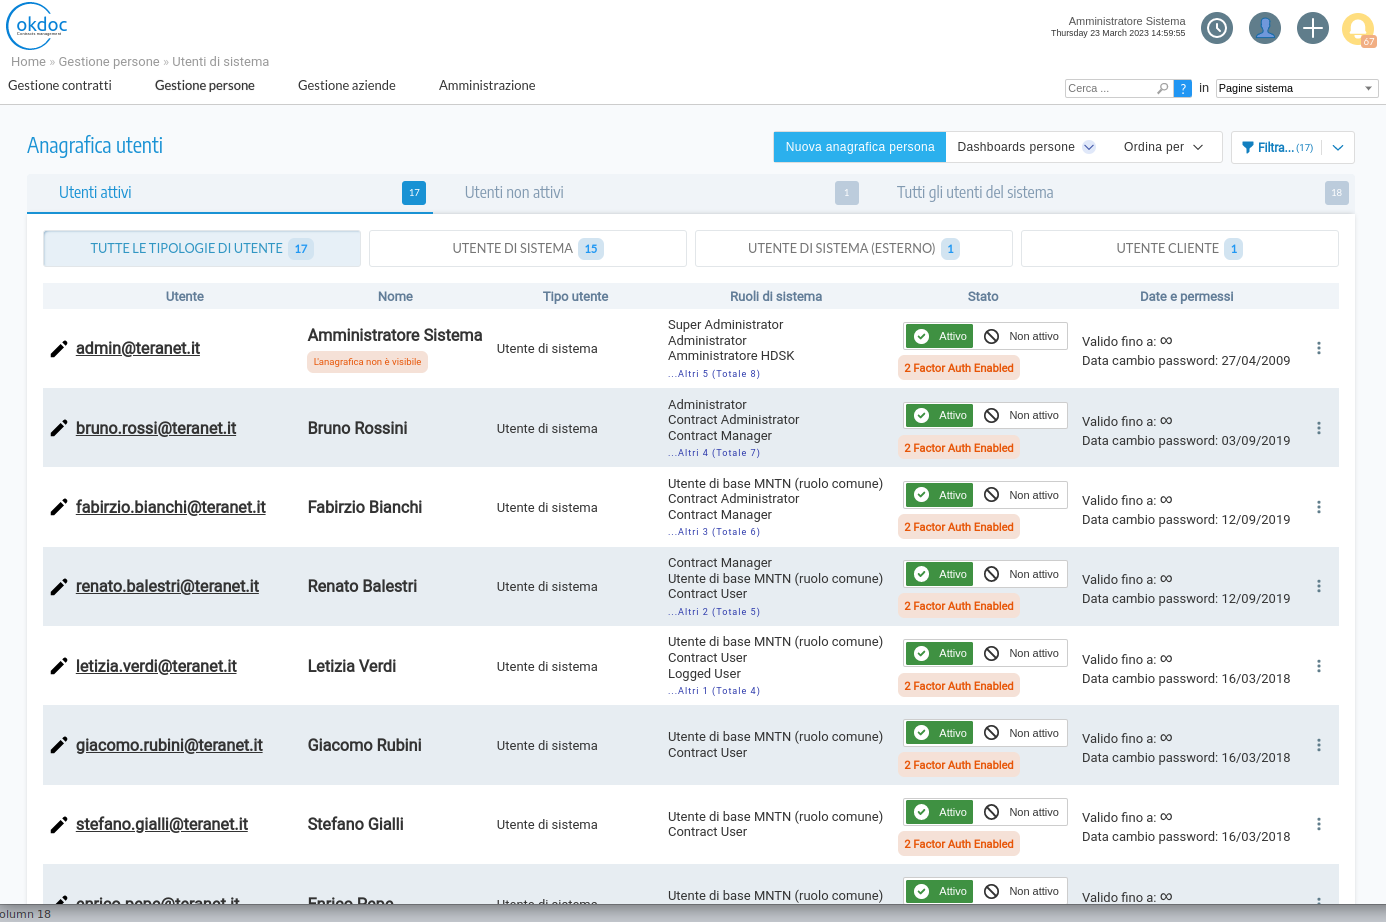The image size is (1386, 922).
Task: Expand the Ordina per dropdown
Action: [1164, 146]
